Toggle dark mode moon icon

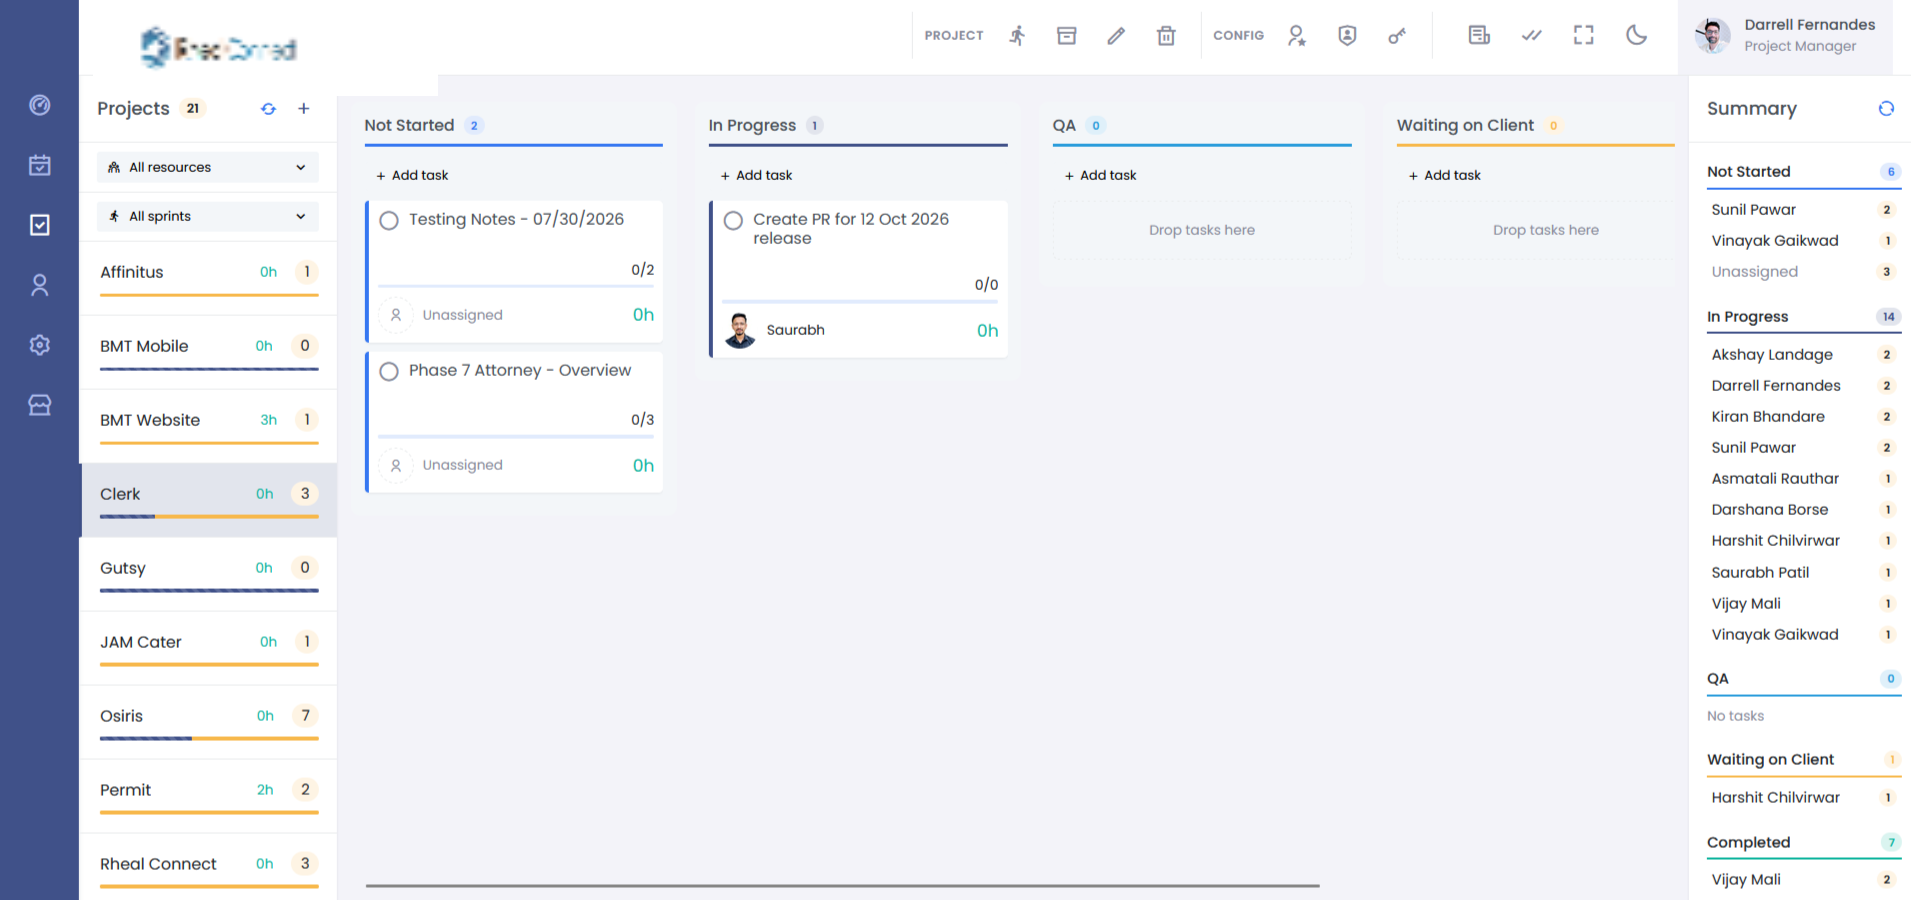[1636, 36]
